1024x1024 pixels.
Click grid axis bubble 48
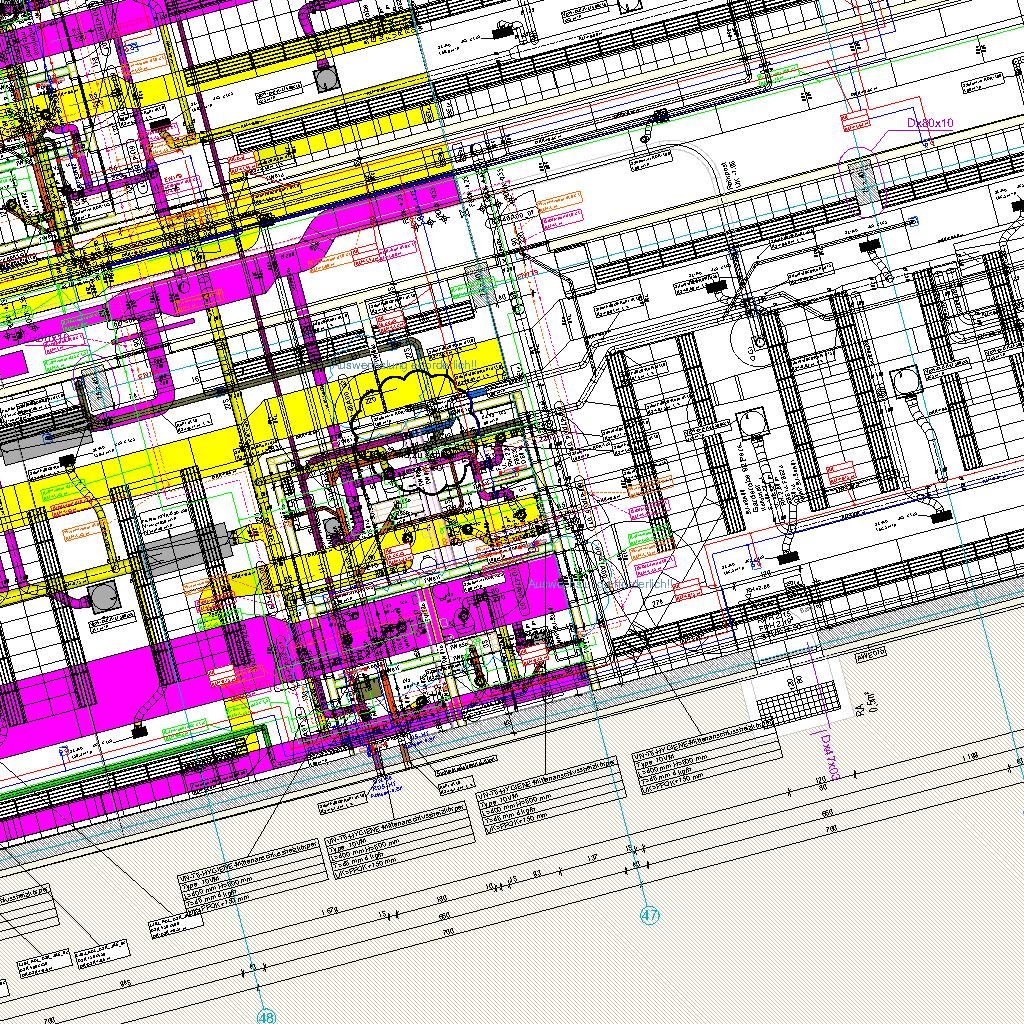tap(266, 1016)
